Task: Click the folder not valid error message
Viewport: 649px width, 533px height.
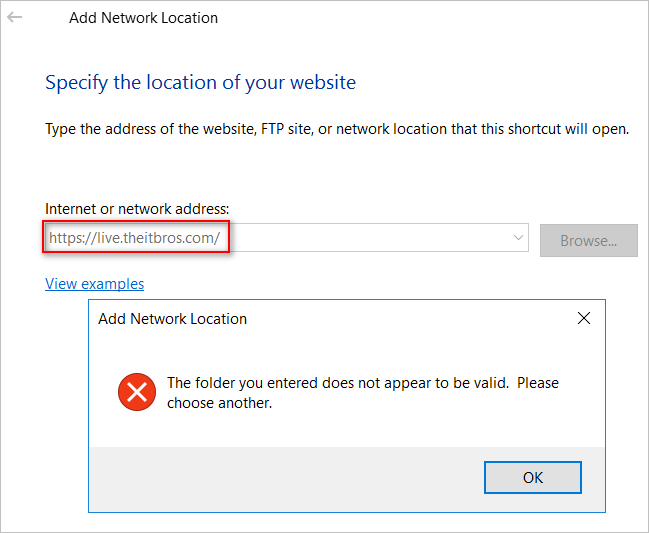Action: [x=363, y=393]
